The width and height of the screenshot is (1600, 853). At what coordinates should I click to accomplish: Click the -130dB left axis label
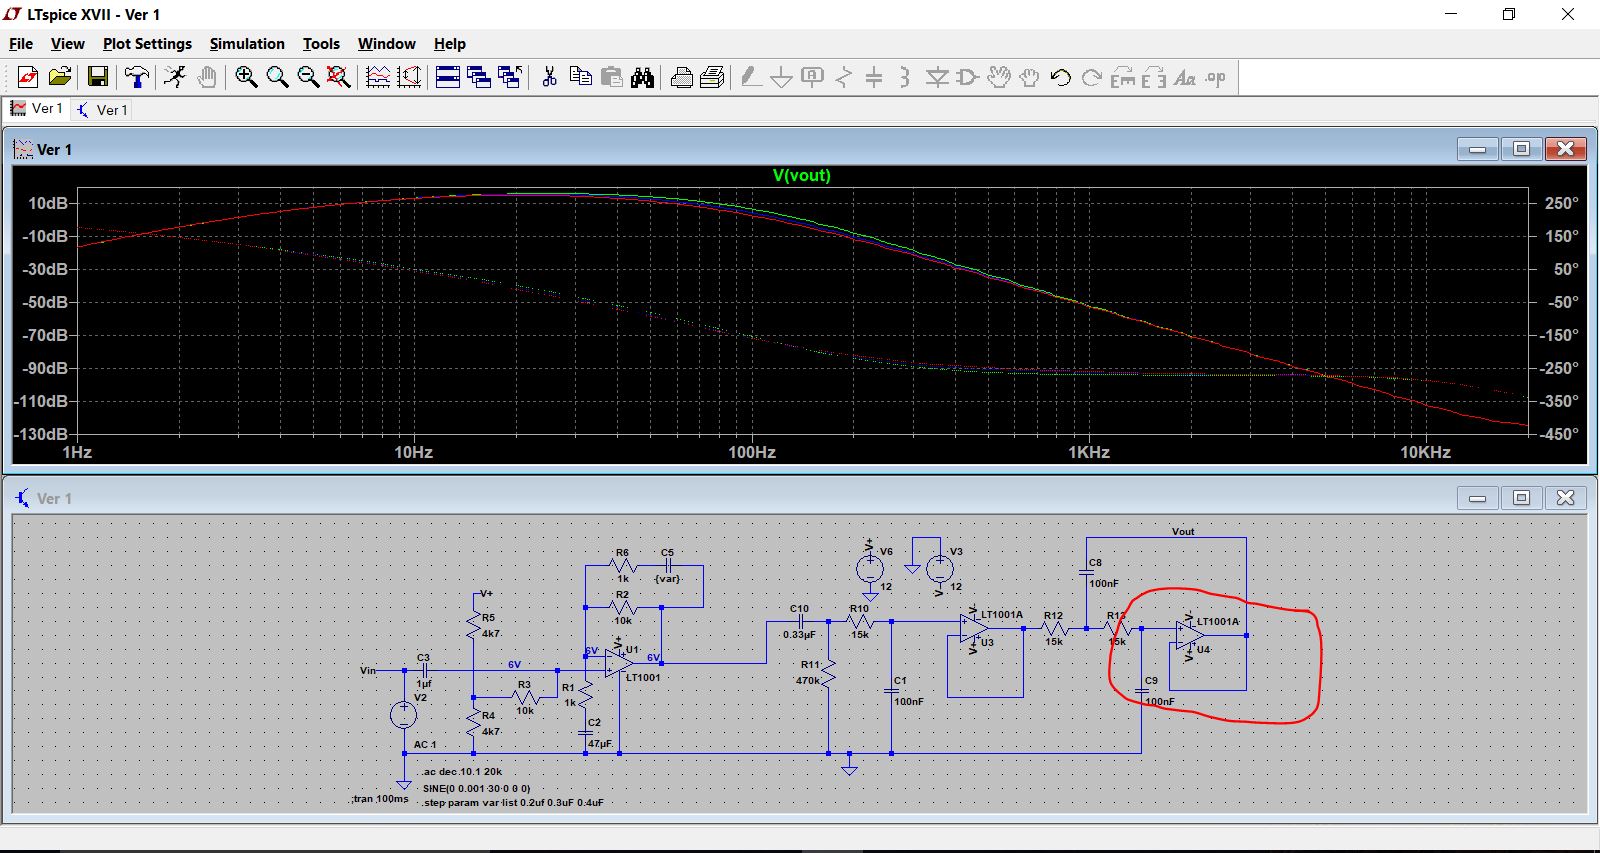pos(41,434)
